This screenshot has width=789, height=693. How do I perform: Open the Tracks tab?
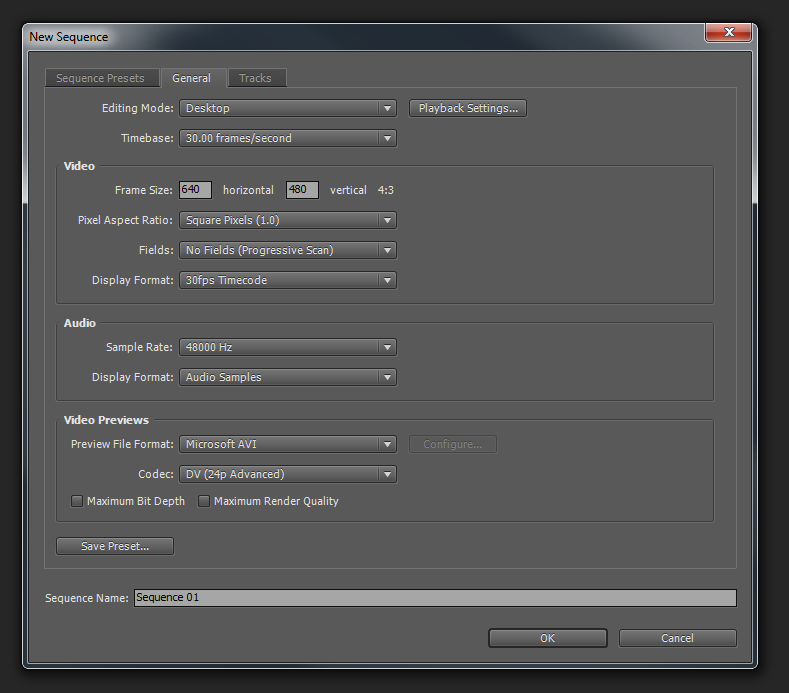255,78
